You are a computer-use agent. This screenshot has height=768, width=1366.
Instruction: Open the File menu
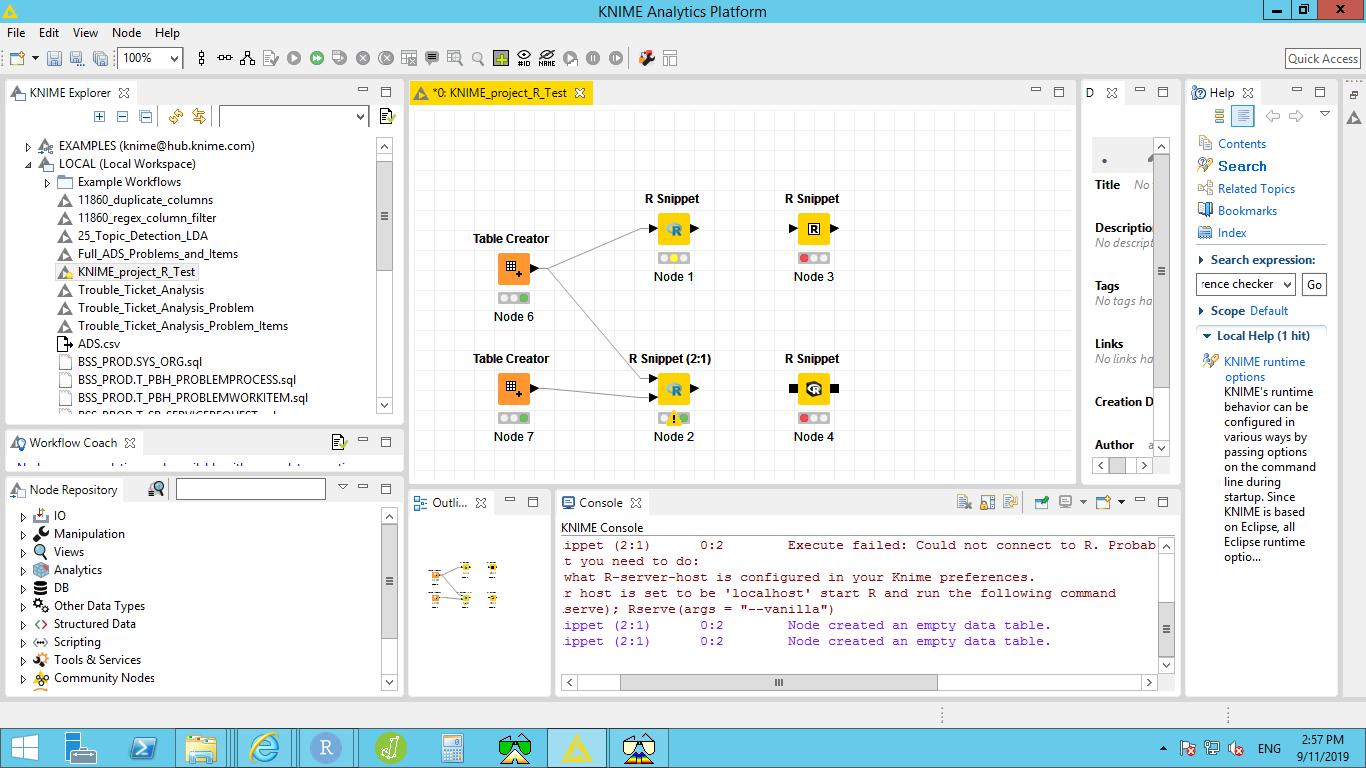pos(16,33)
